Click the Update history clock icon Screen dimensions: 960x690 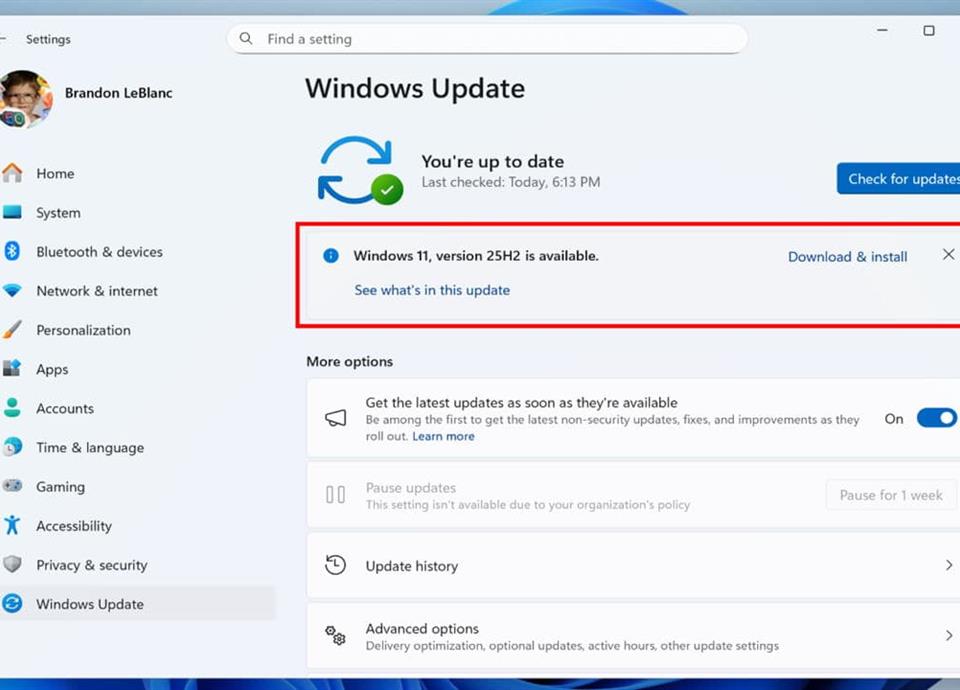[x=336, y=566]
